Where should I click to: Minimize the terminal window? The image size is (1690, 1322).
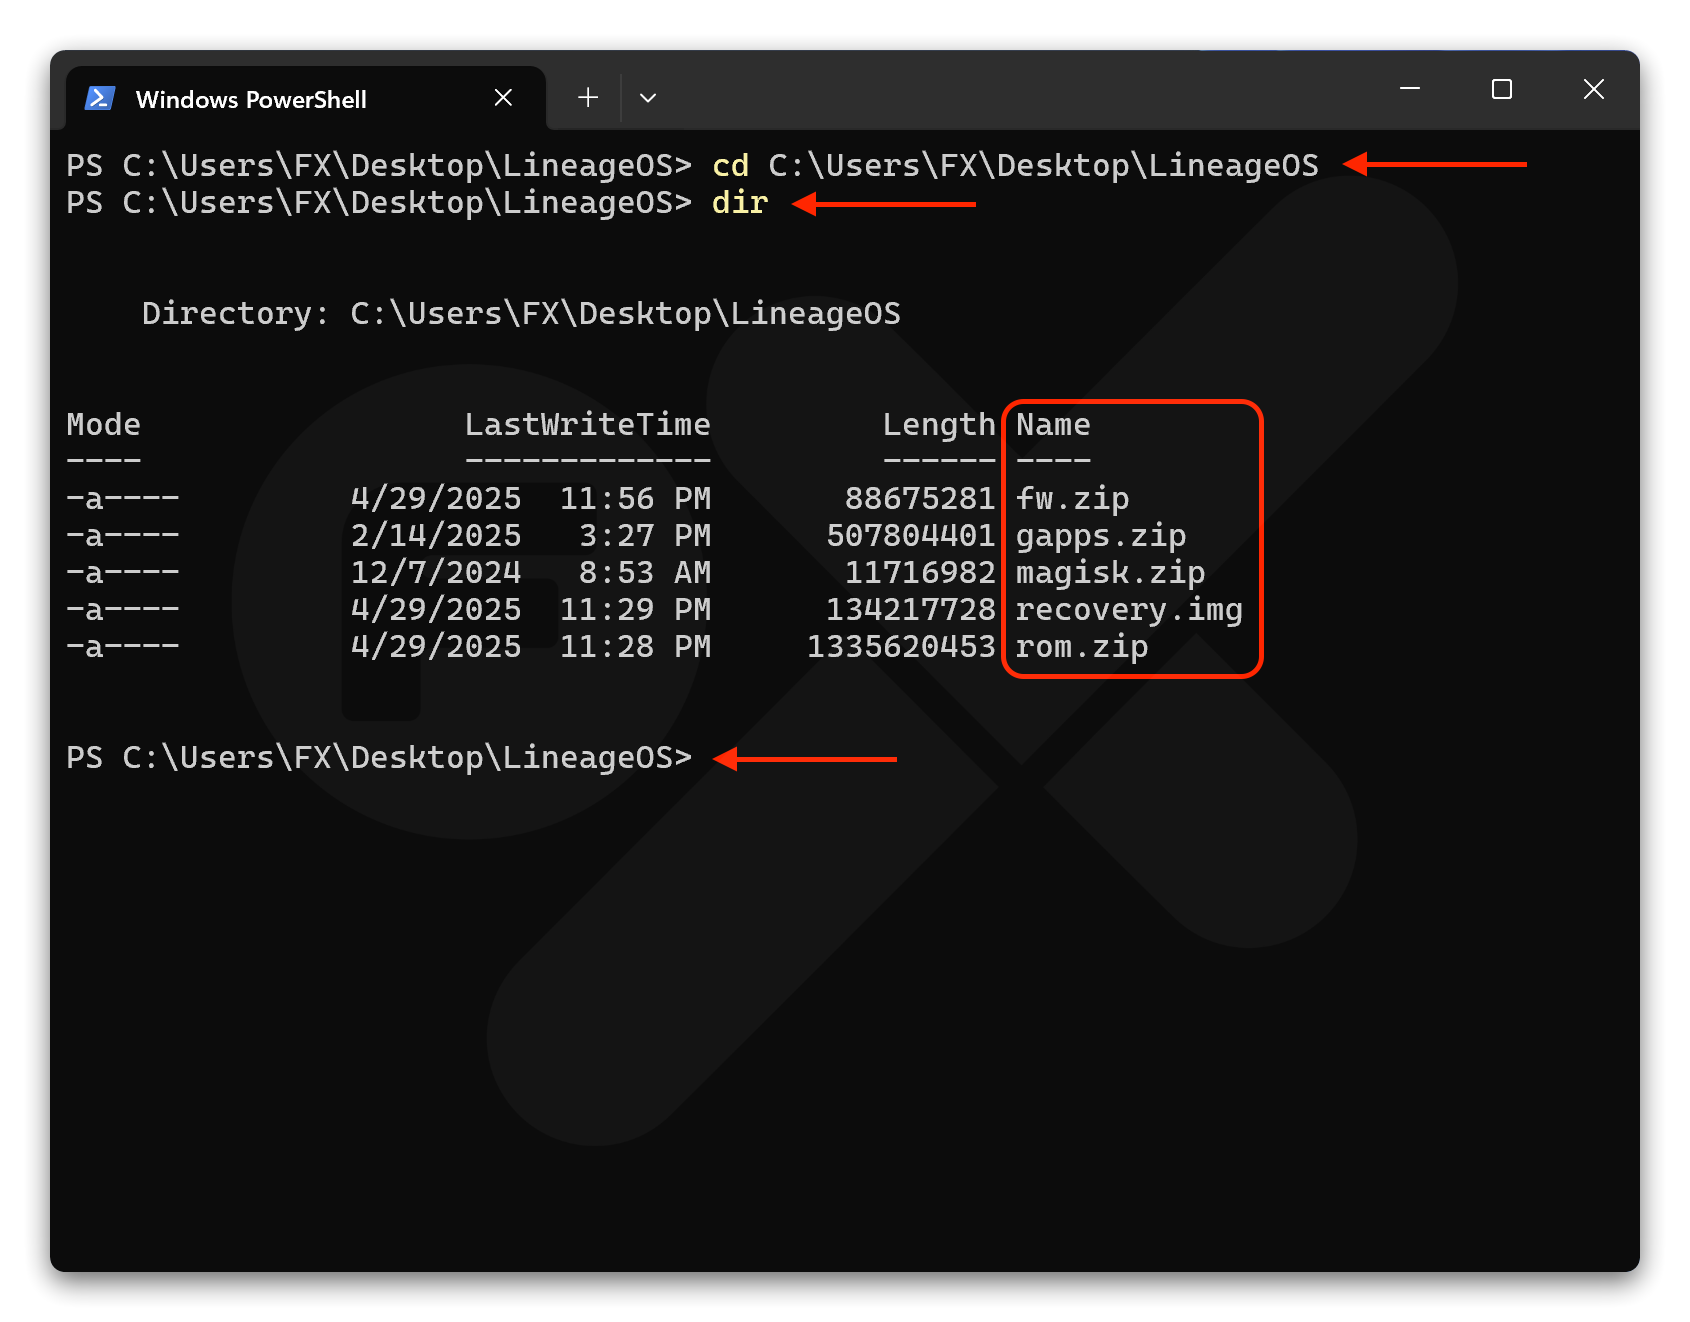click(1410, 90)
